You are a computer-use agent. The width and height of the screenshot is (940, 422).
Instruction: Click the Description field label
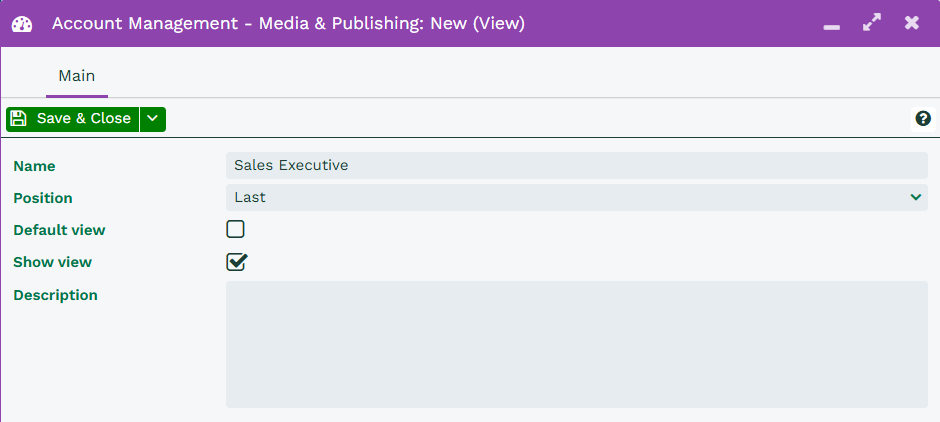(x=55, y=295)
